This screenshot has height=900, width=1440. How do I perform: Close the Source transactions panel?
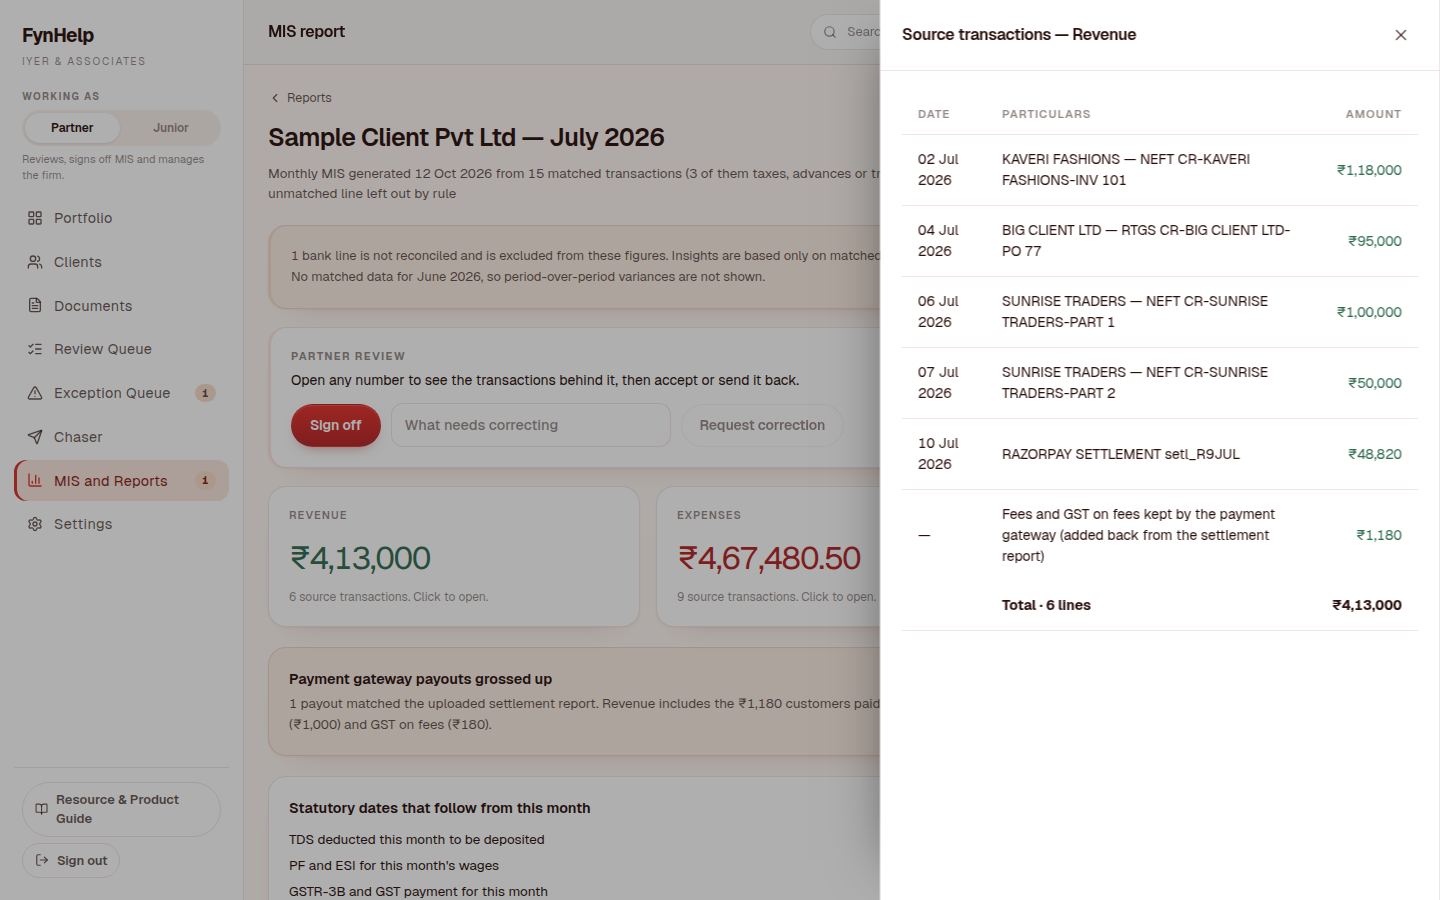(x=1400, y=35)
